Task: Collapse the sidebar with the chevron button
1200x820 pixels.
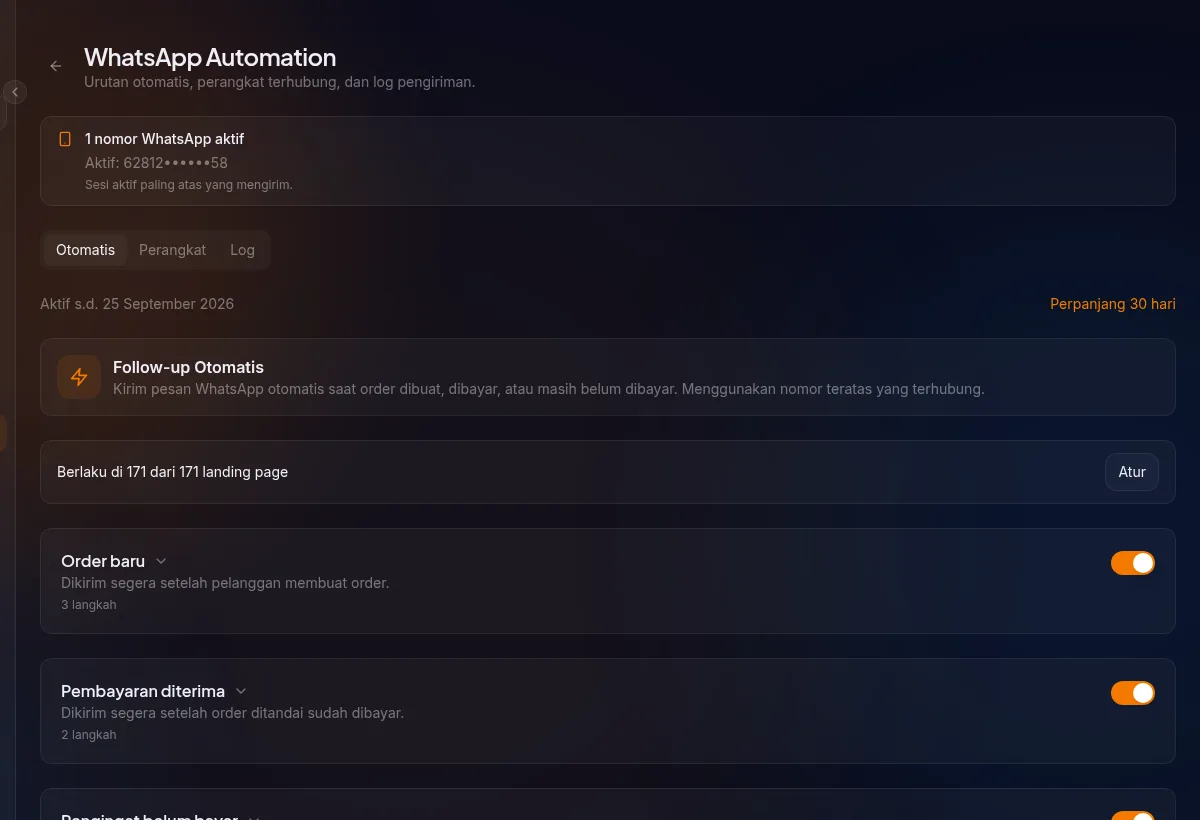Action: pyautogui.click(x=14, y=92)
